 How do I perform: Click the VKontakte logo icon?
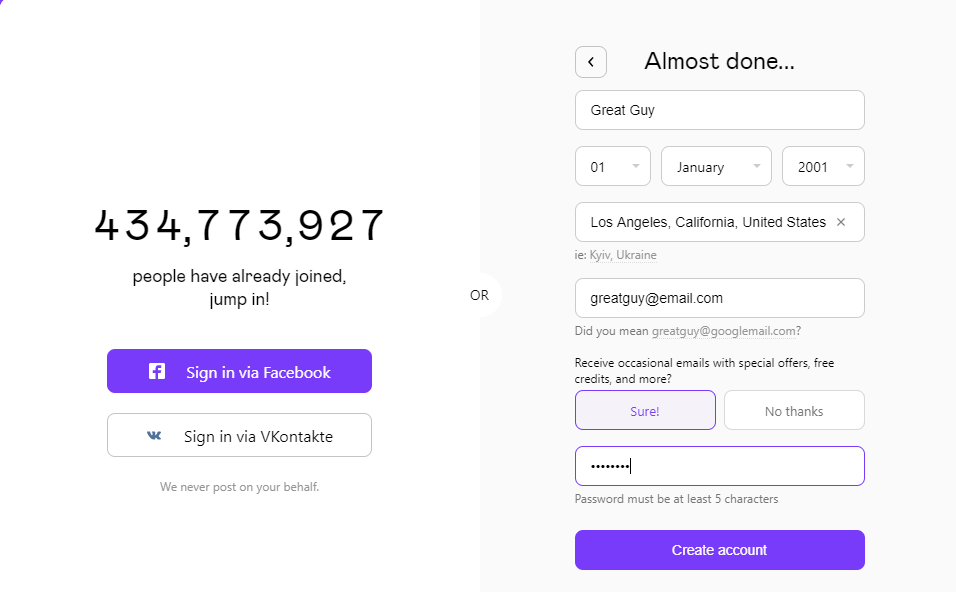[154, 436]
